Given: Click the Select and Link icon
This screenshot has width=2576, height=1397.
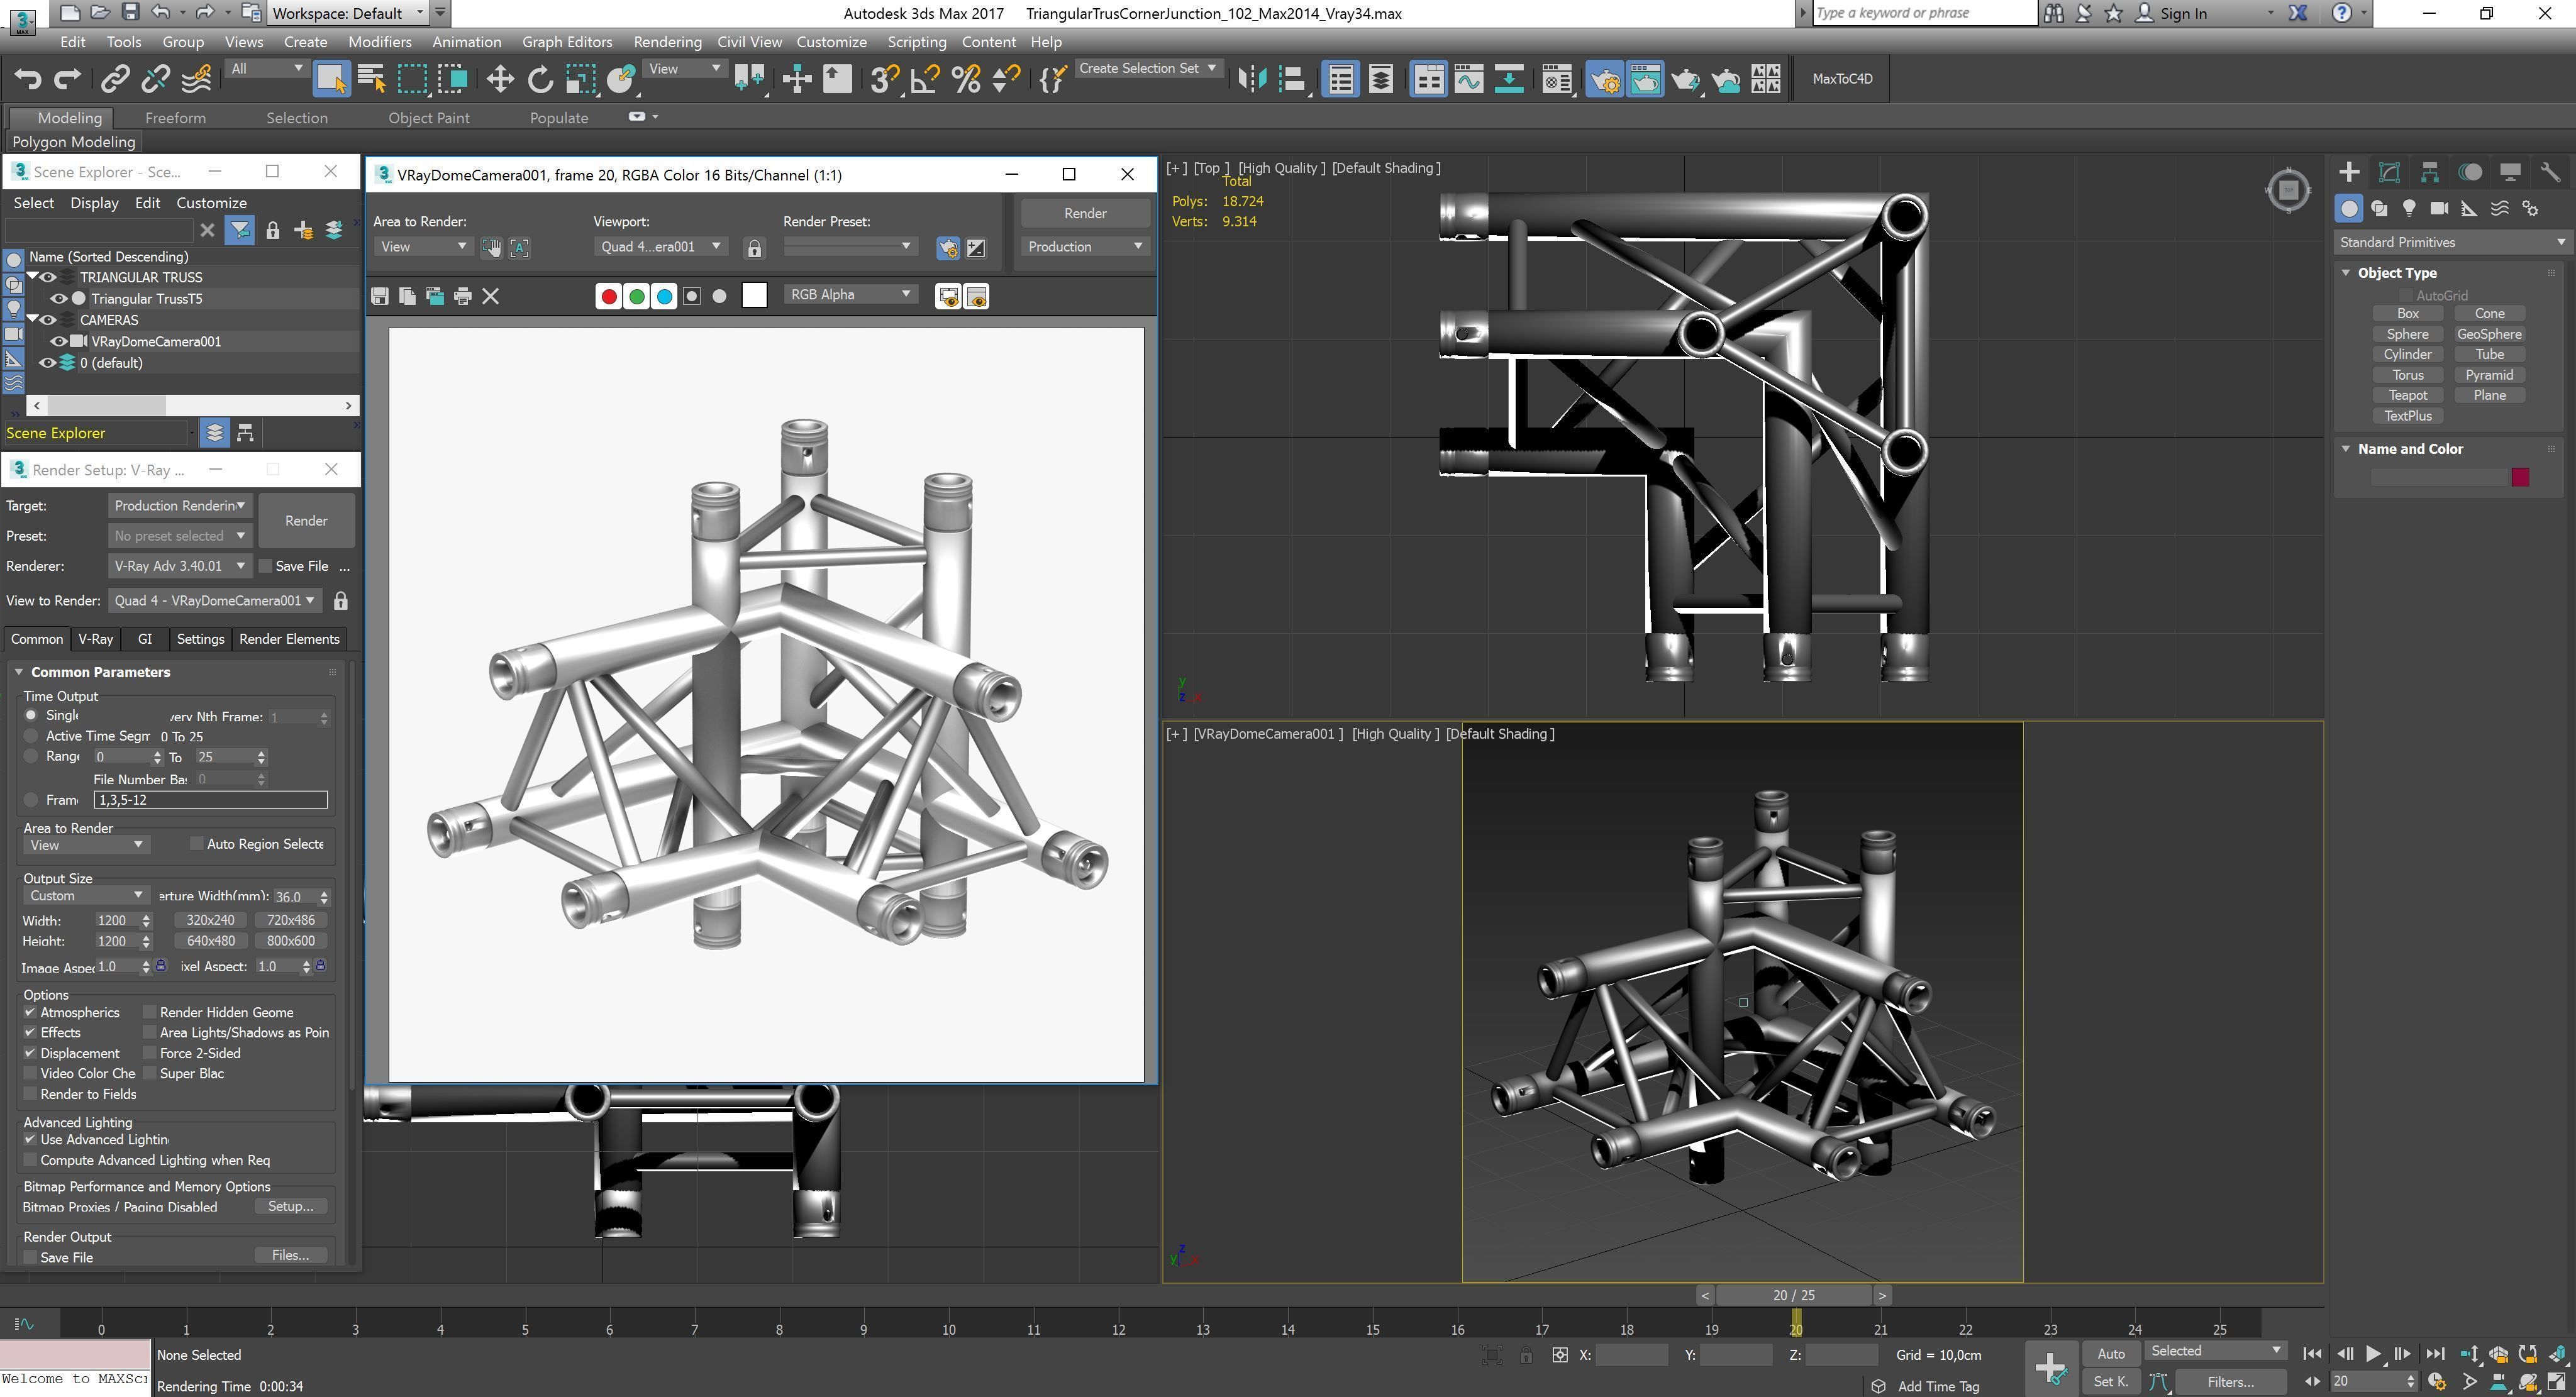Looking at the screenshot, I should (115, 79).
